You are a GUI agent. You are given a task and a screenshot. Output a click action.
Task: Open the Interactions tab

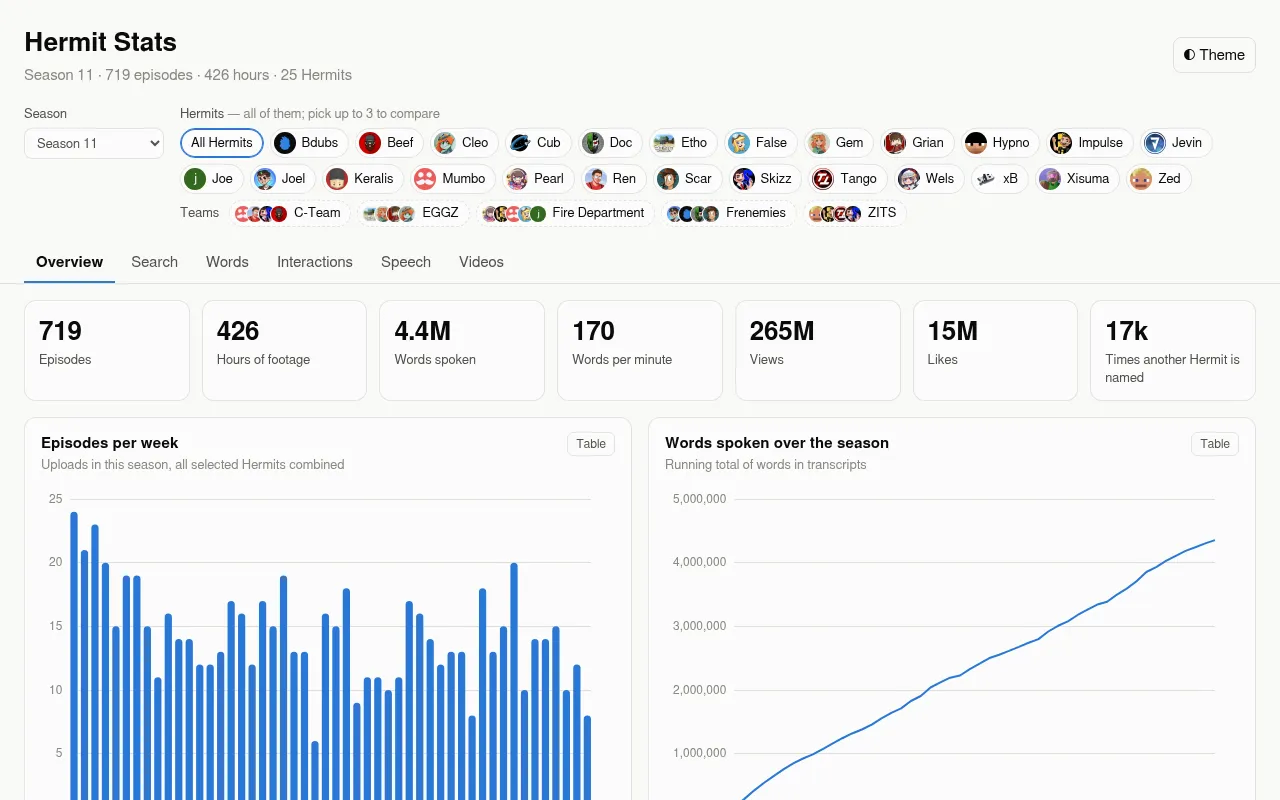315,262
